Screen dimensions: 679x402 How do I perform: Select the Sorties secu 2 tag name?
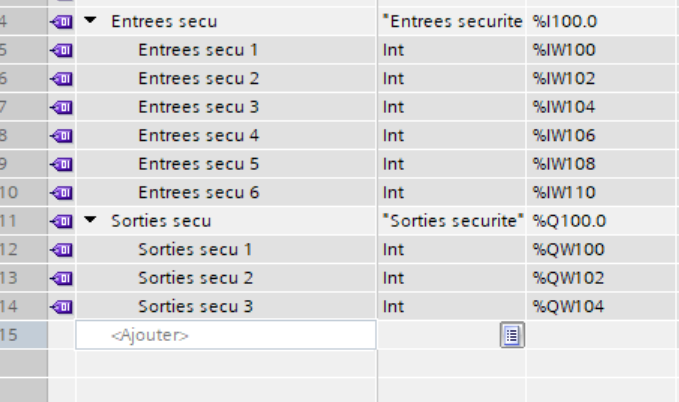(x=195, y=278)
